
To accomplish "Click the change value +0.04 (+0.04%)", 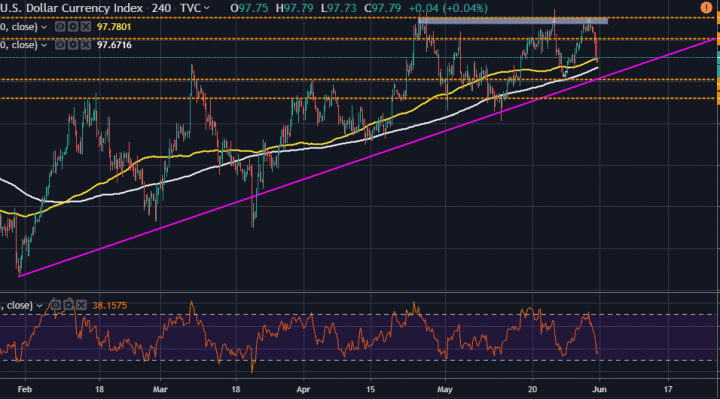I will pos(448,8).
